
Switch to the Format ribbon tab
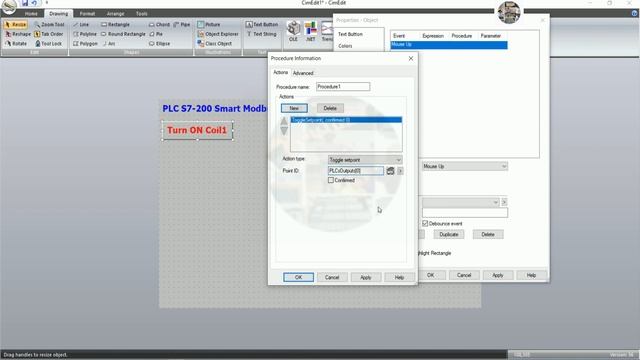87,13
